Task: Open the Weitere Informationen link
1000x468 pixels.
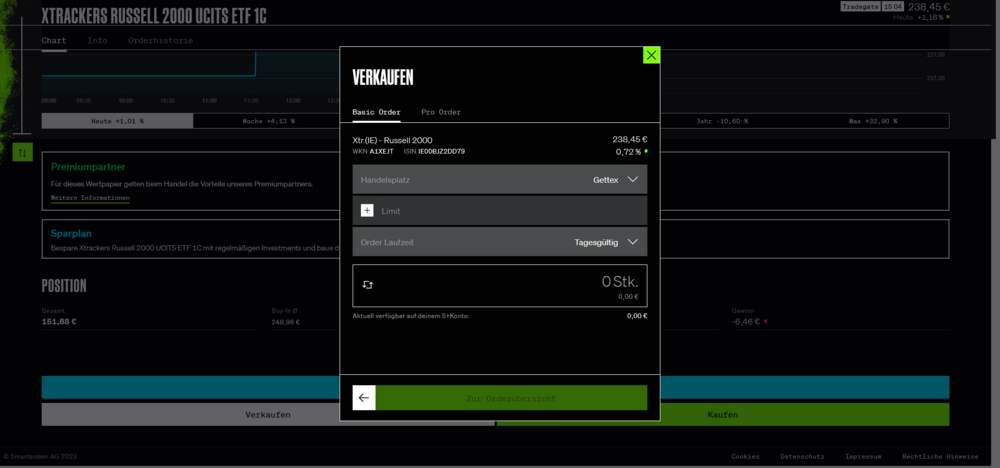Action: coord(90,198)
